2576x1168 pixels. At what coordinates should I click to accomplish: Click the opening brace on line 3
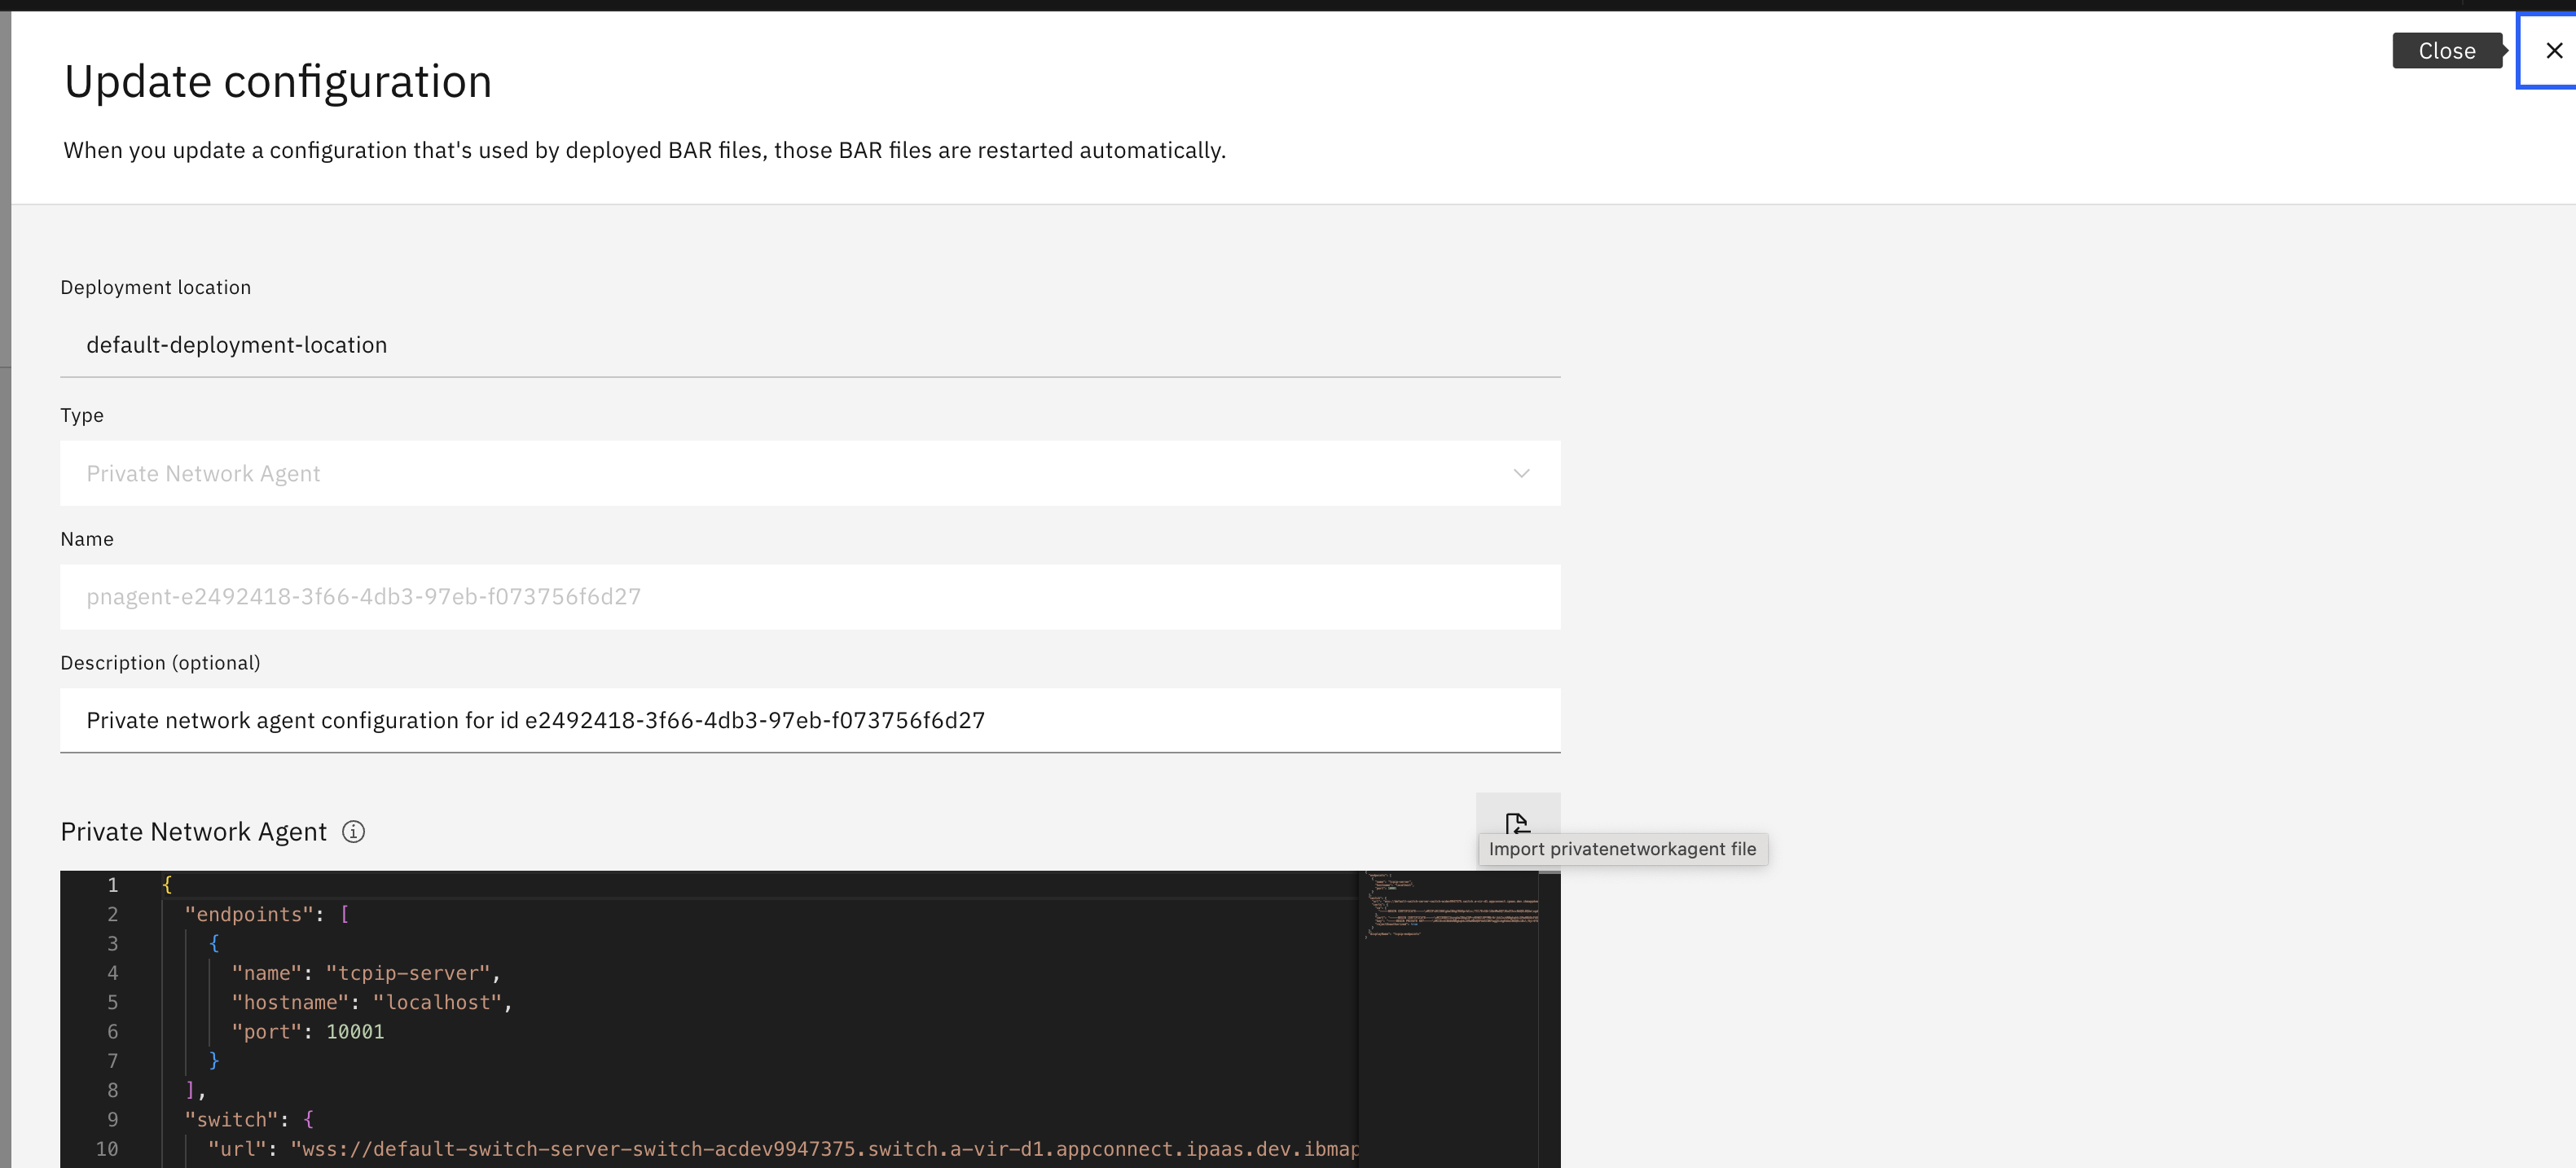pos(214,943)
